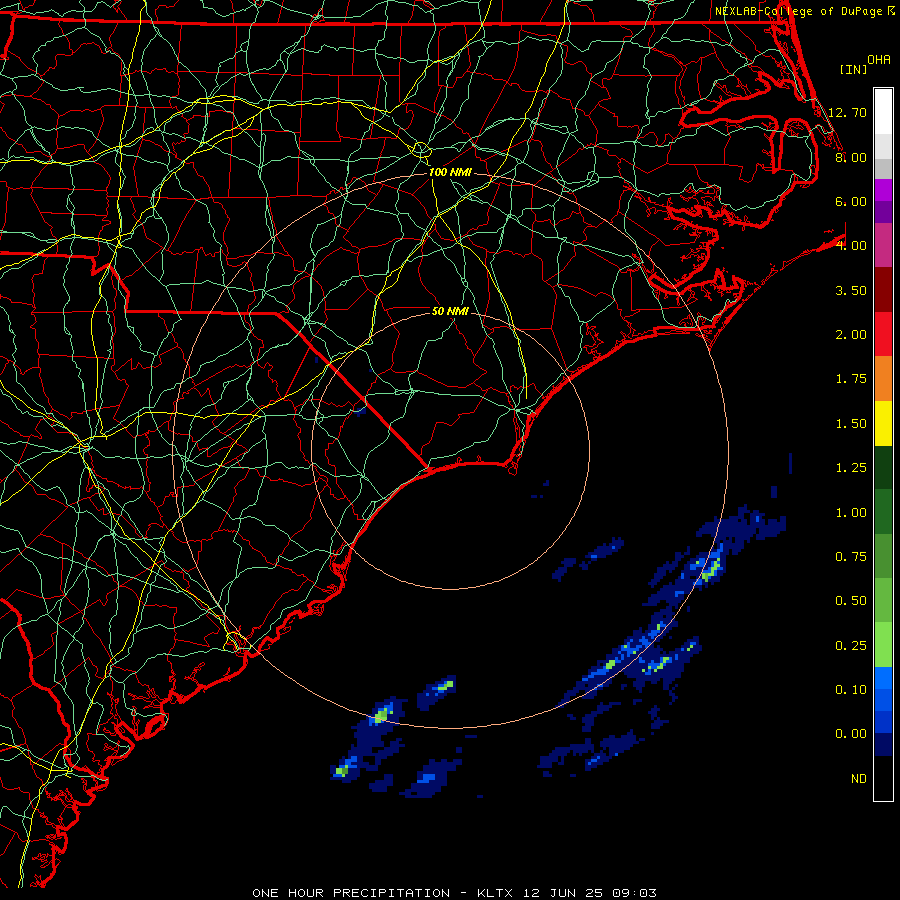Click the 1.75 legend value

851,379
